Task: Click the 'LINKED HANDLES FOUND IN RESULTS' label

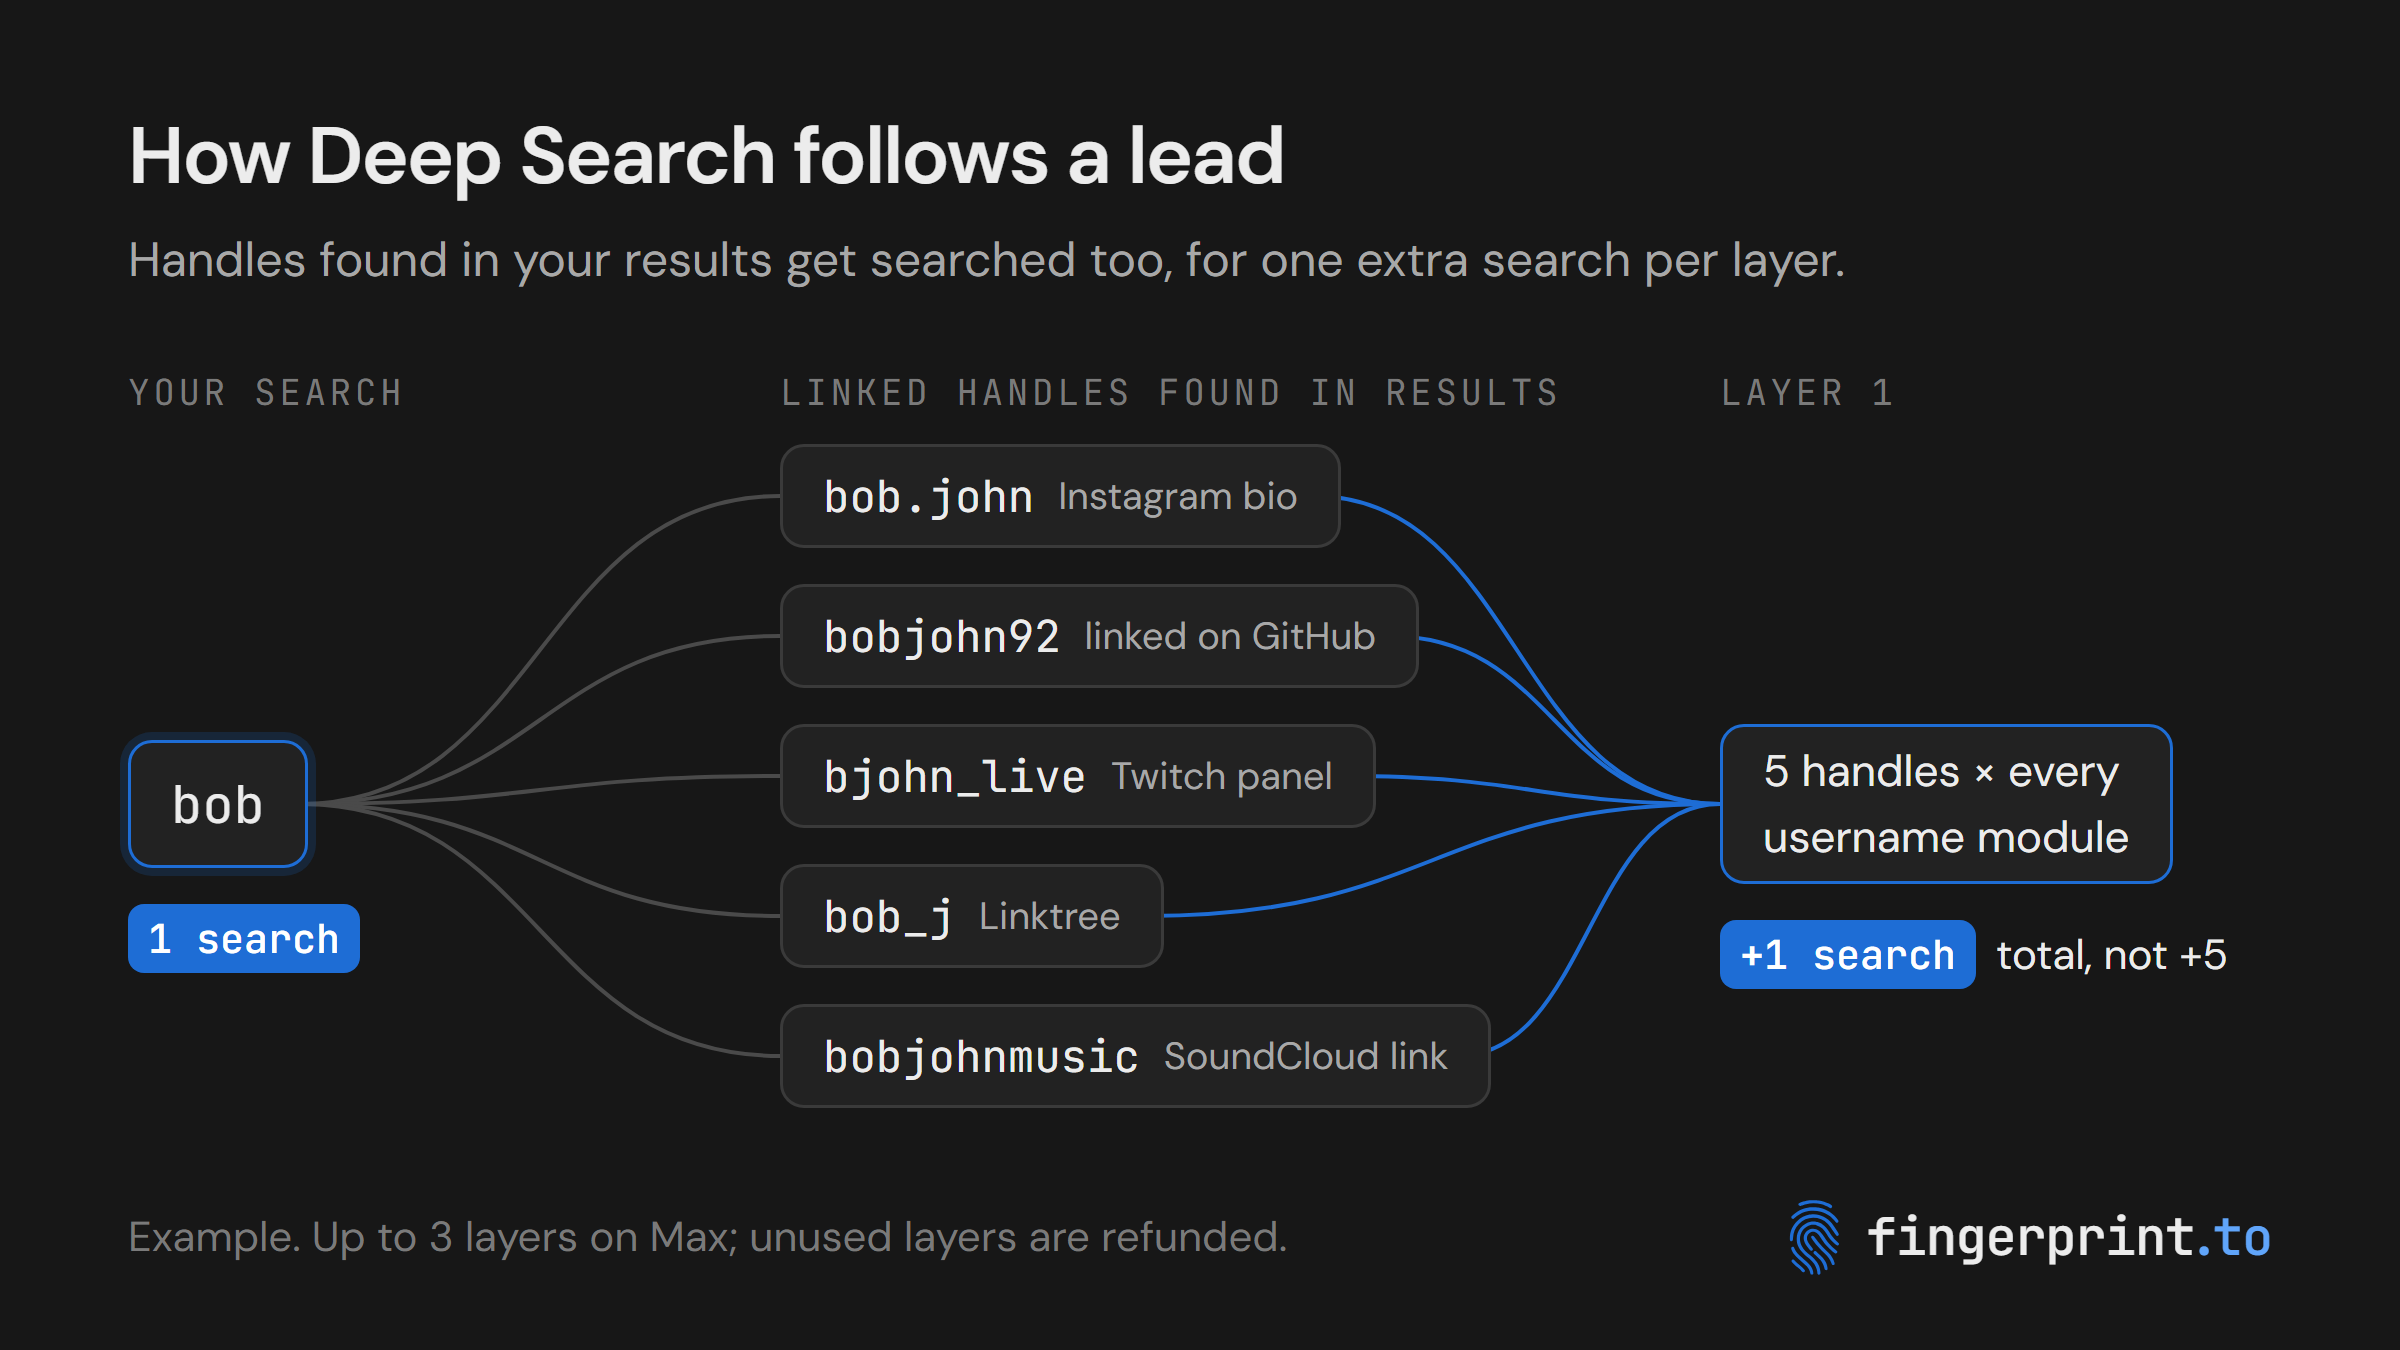Action: pyautogui.click(x=1170, y=393)
